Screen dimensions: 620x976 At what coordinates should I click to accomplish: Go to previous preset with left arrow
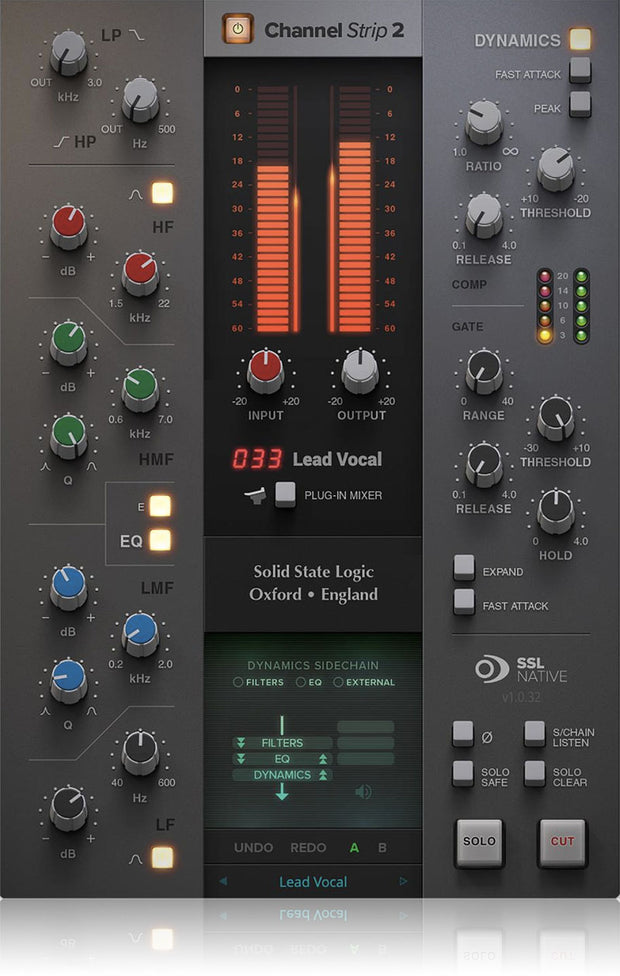(223, 881)
